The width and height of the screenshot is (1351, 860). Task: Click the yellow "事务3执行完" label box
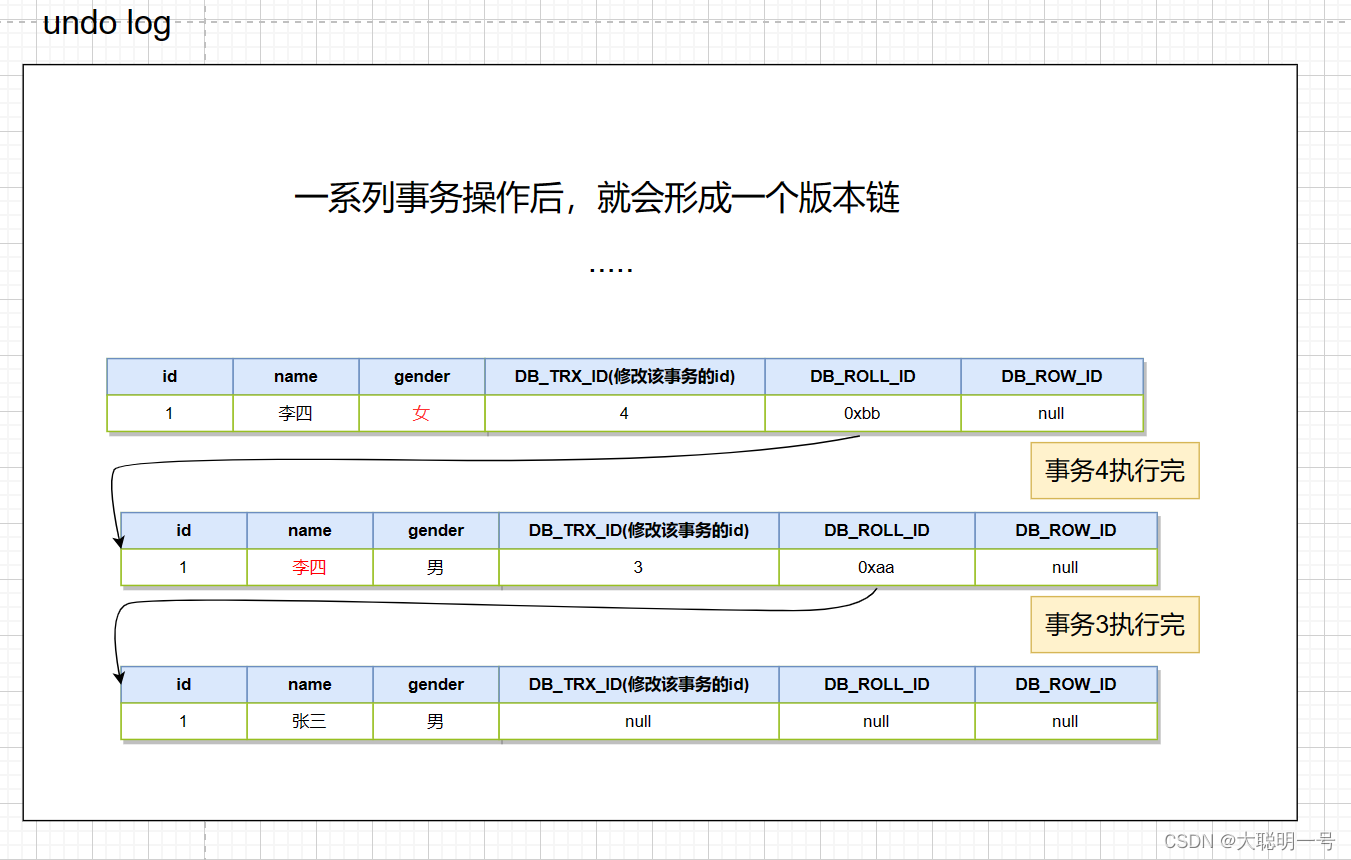point(1115,625)
